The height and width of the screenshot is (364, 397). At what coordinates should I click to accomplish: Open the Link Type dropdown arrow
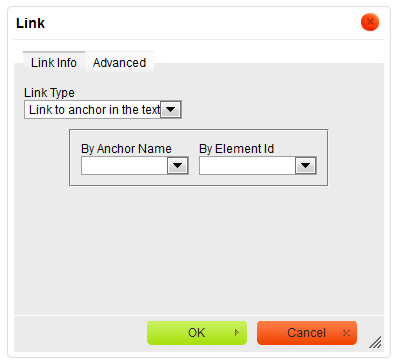(171, 110)
